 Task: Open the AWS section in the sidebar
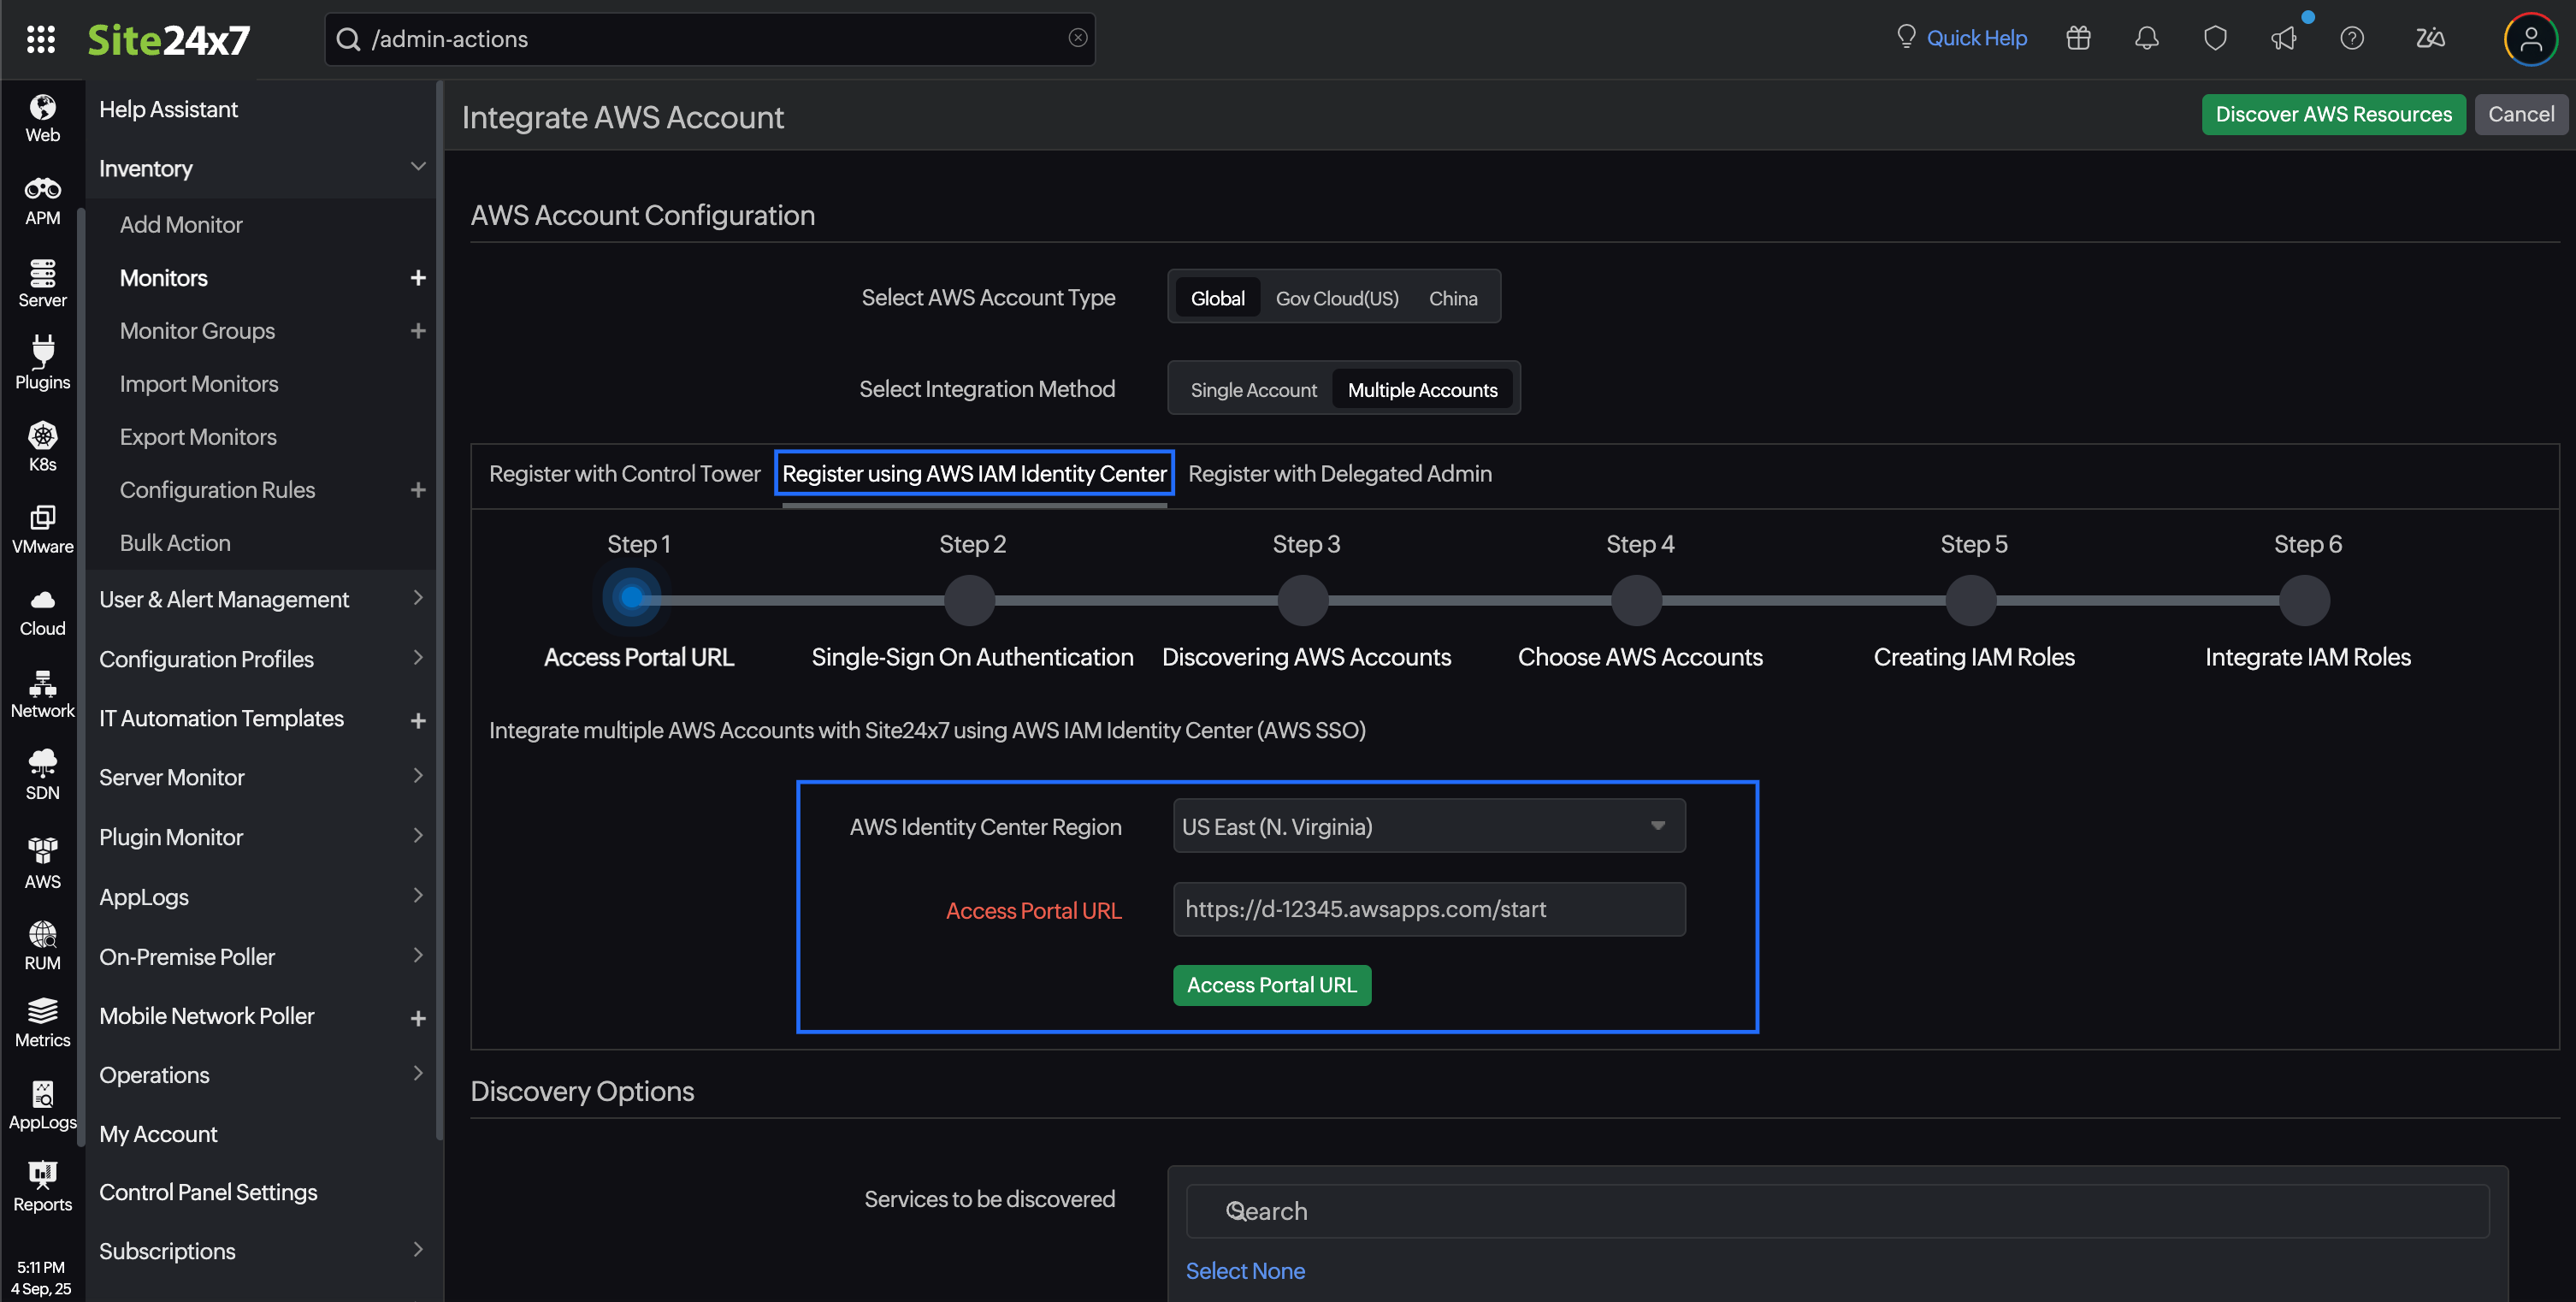pos(42,862)
